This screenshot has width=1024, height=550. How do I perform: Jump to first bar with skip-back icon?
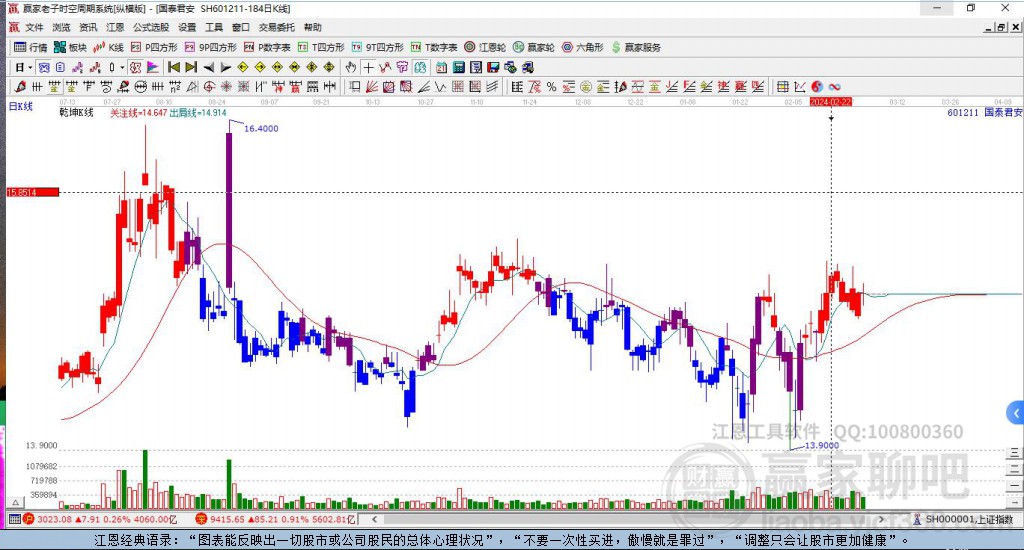click(x=174, y=67)
